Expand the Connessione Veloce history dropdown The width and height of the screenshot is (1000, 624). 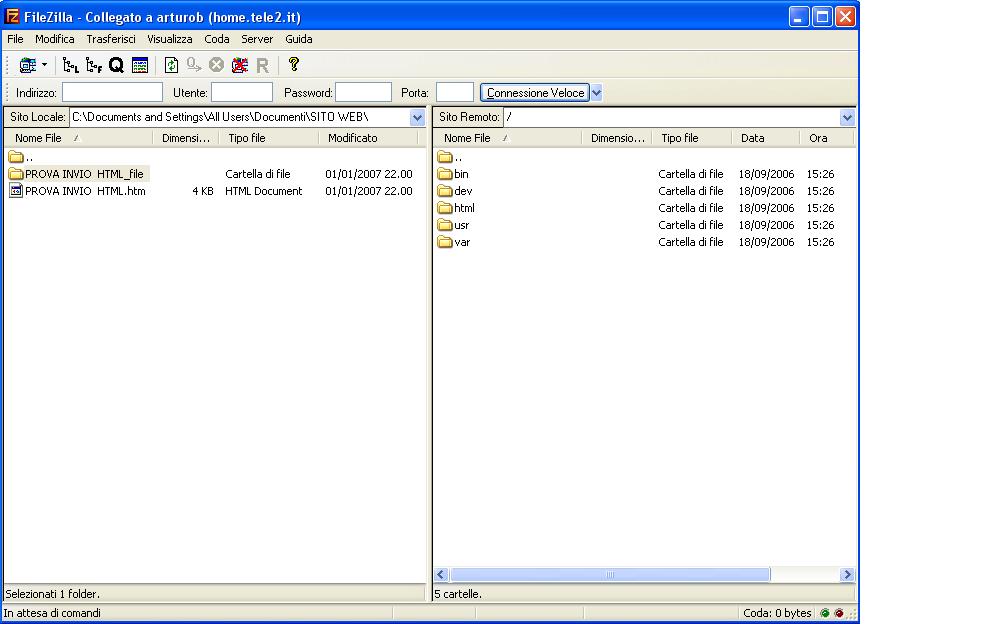pos(596,93)
